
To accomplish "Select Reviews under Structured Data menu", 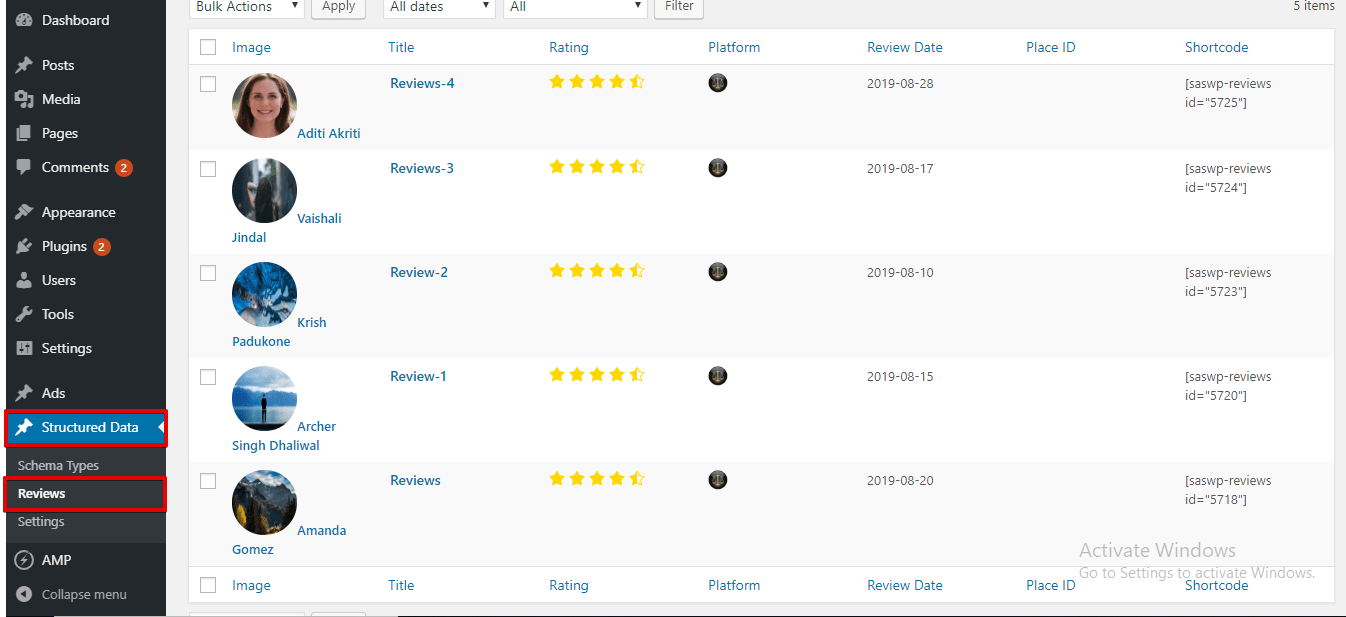I will (41, 493).
